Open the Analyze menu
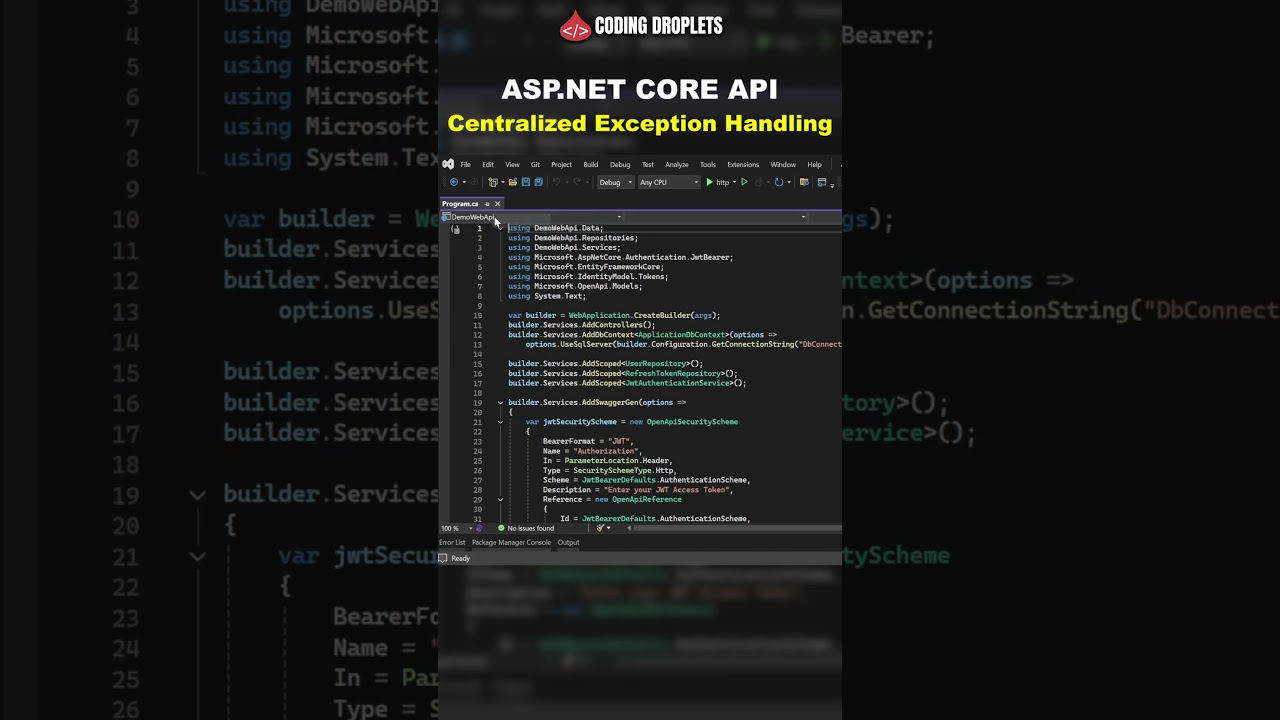Image resolution: width=1280 pixels, height=720 pixels. coord(677,165)
